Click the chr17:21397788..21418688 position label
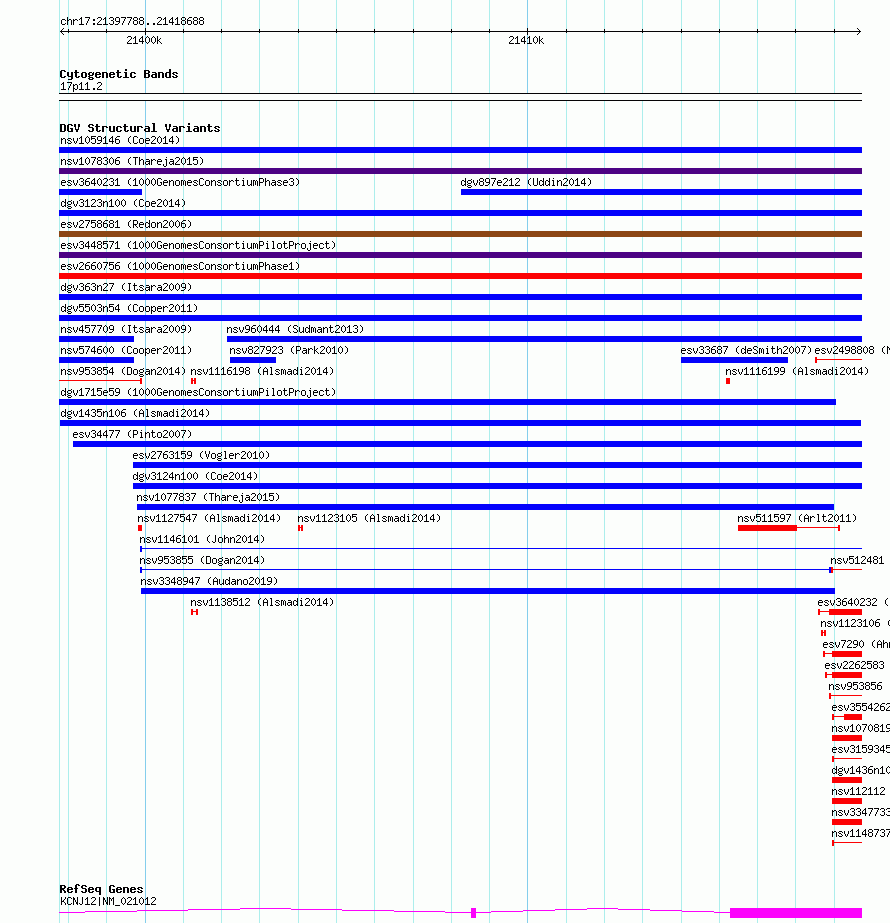This screenshot has width=890, height=923. point(132,21)
